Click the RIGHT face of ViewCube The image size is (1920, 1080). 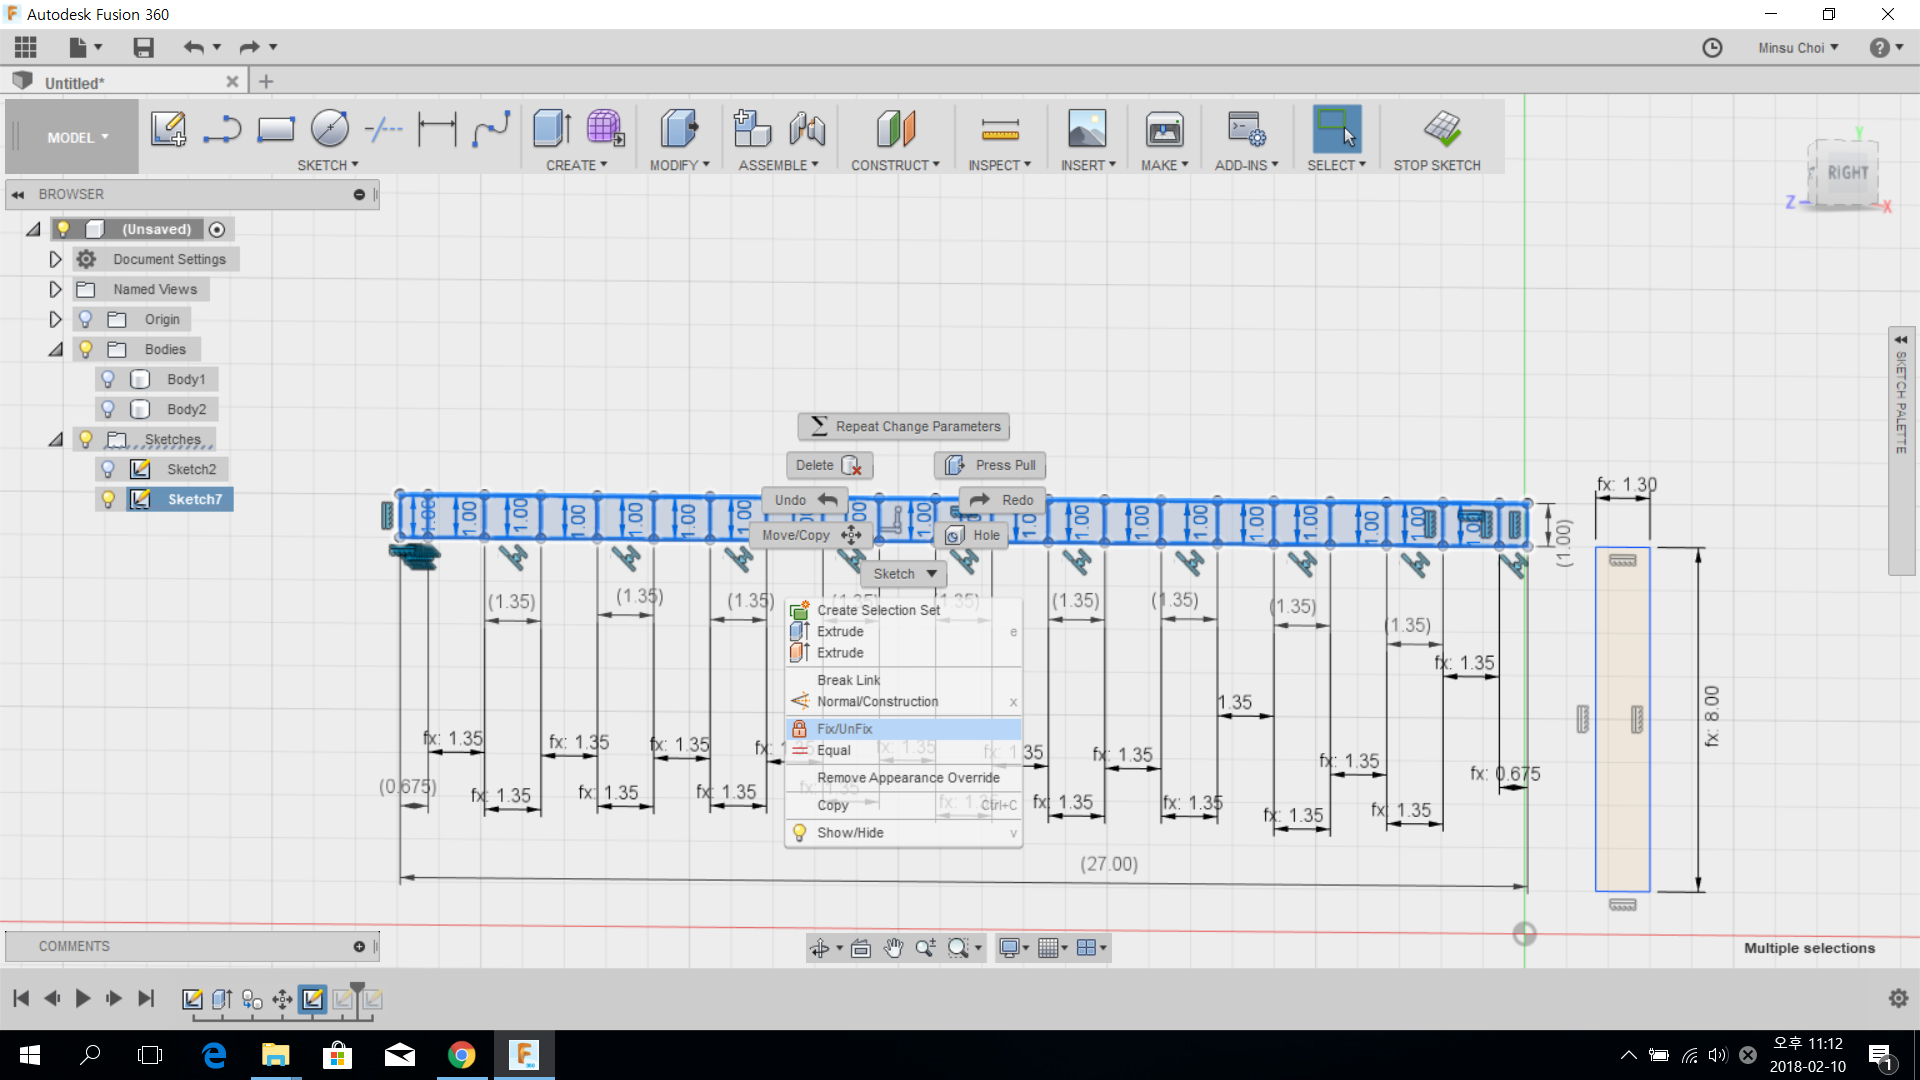coord(1846,172)
